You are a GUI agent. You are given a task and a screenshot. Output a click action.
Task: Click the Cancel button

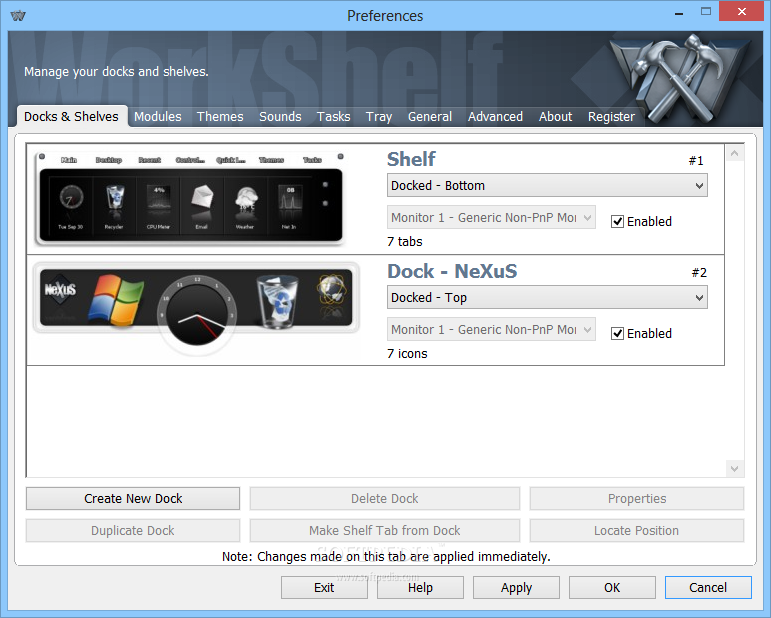tap(708, 588)
